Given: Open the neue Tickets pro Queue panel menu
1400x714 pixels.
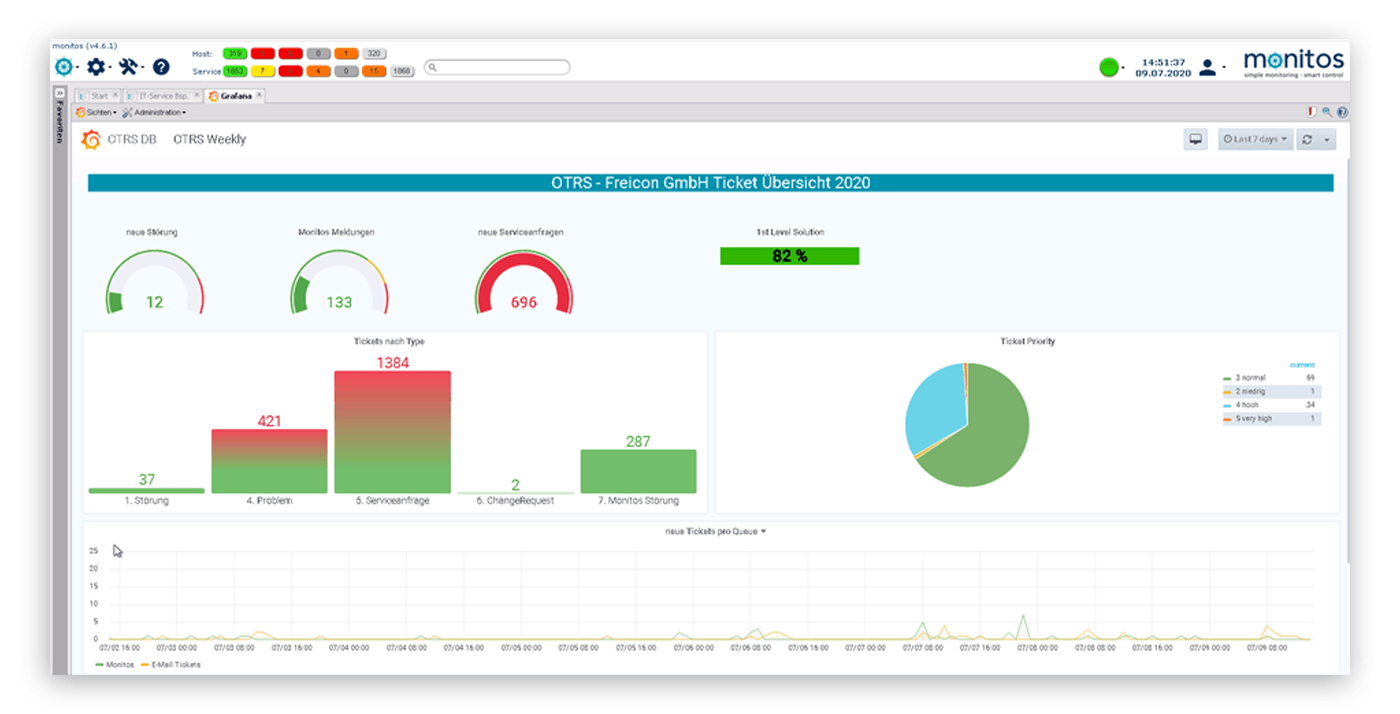Looking at the screenshot, I should (715, 531).
